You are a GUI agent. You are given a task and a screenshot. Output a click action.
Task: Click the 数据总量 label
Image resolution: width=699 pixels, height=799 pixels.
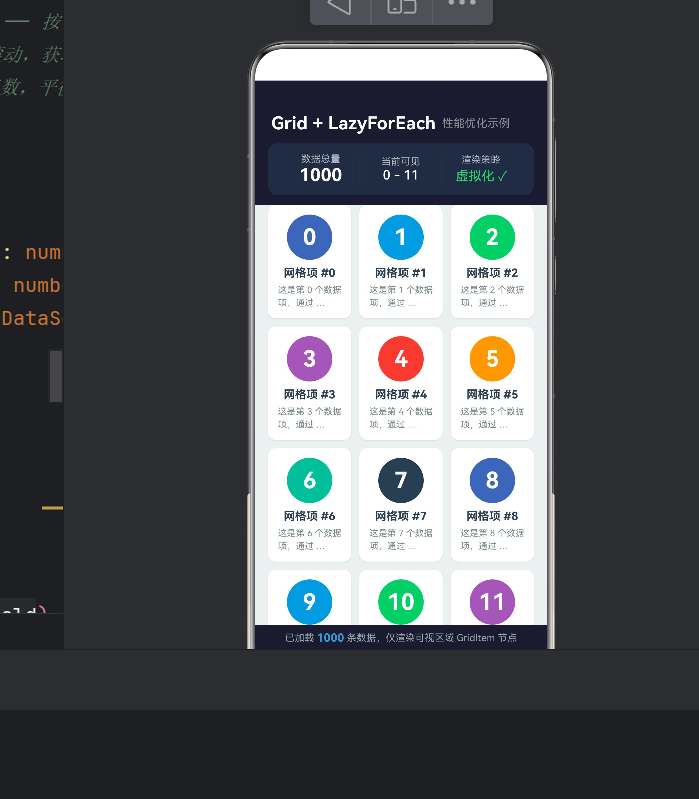pos(320,159)
